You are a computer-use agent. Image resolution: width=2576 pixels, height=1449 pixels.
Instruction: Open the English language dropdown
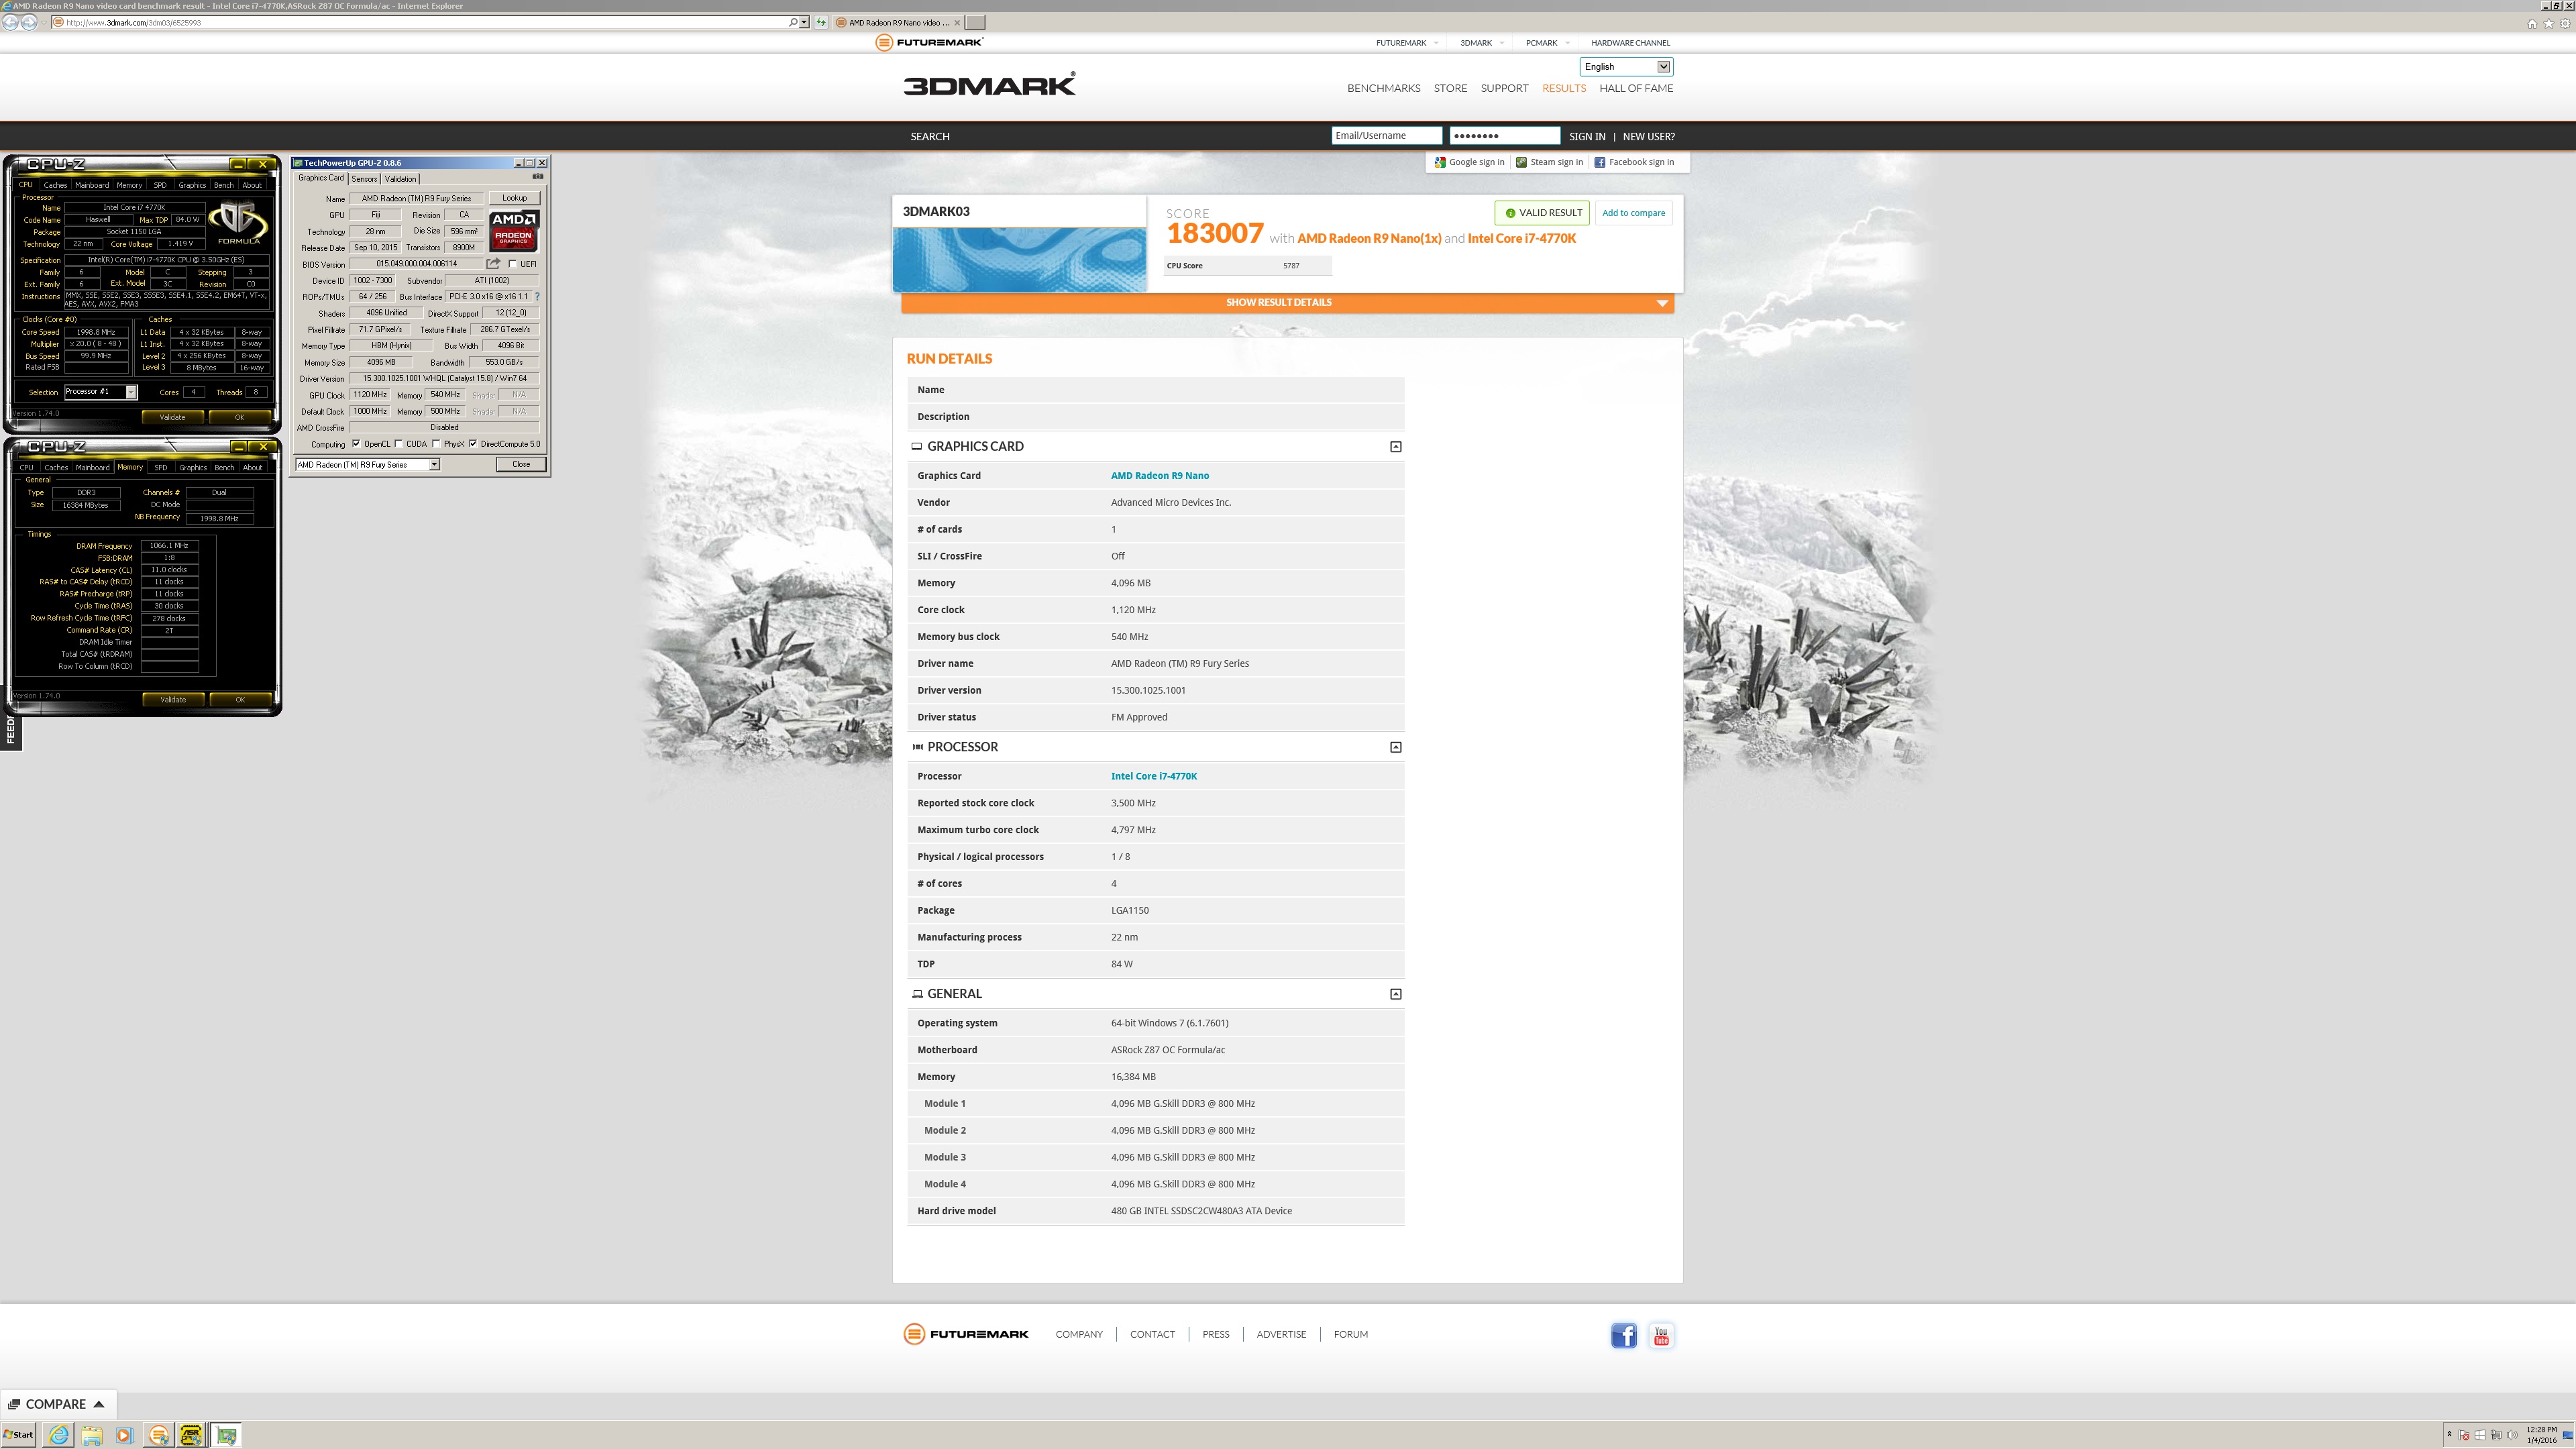(1626, 67)
